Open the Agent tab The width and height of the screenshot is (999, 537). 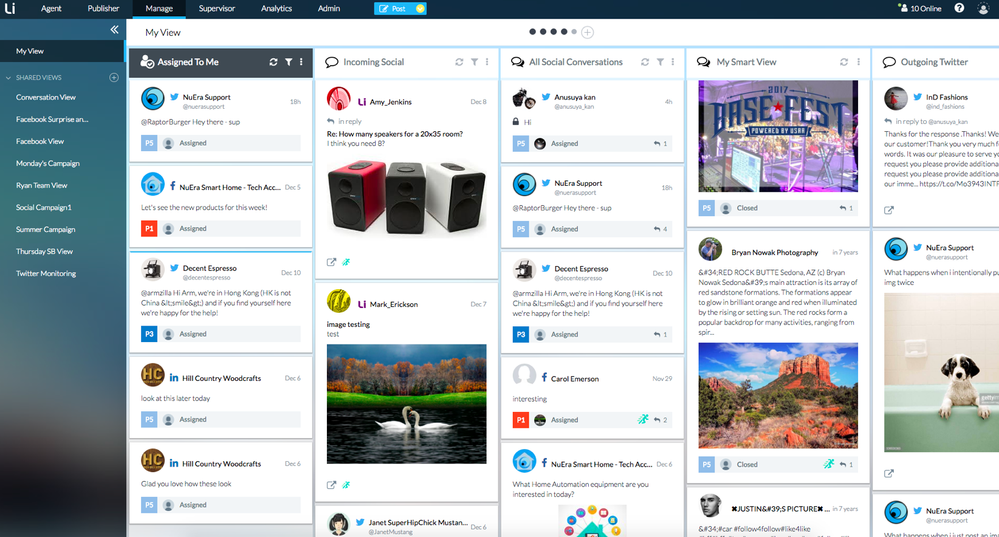[x=52, y=8]
